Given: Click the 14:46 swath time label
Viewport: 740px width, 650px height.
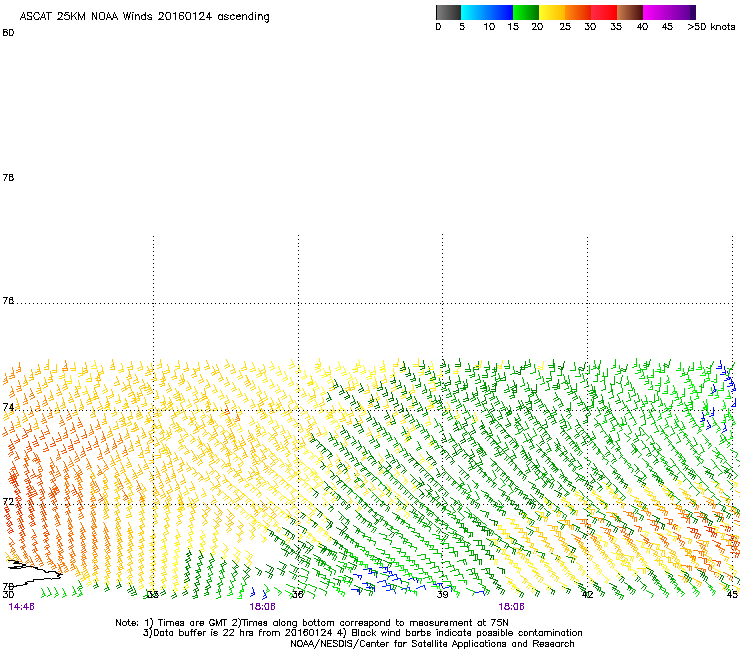Looking at the screenshot, I should 21,607.
